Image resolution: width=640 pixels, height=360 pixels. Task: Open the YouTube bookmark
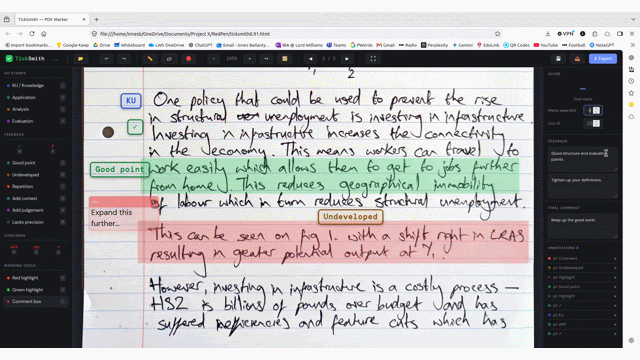[x=546, y=45]
